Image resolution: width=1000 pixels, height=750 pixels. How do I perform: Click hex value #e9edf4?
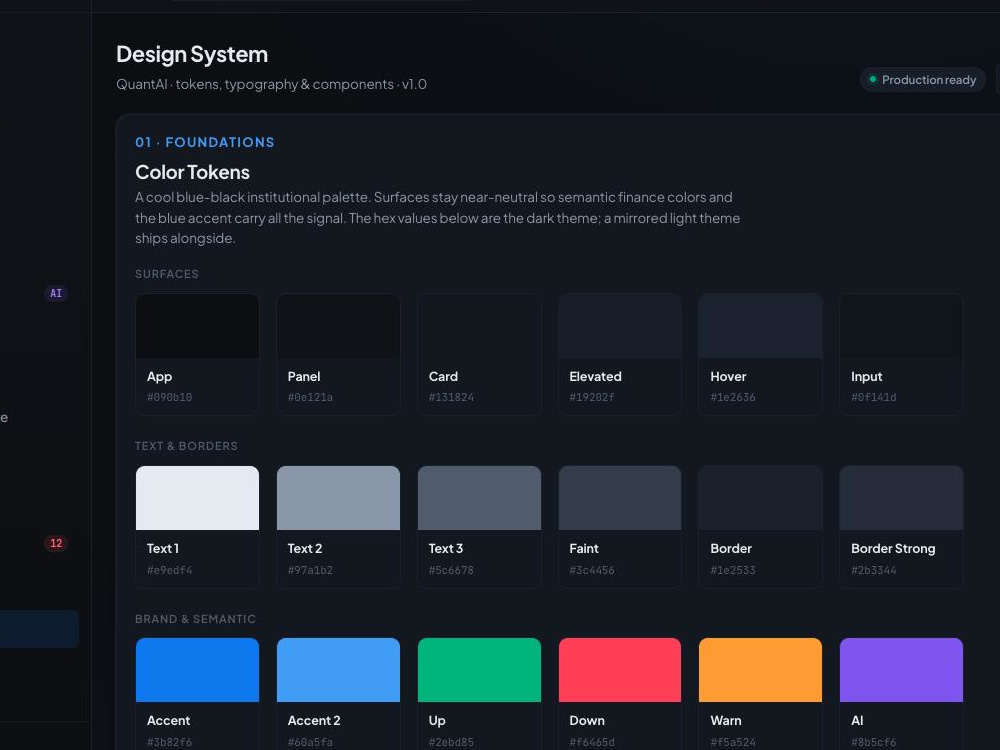click(x=170, y=570)
